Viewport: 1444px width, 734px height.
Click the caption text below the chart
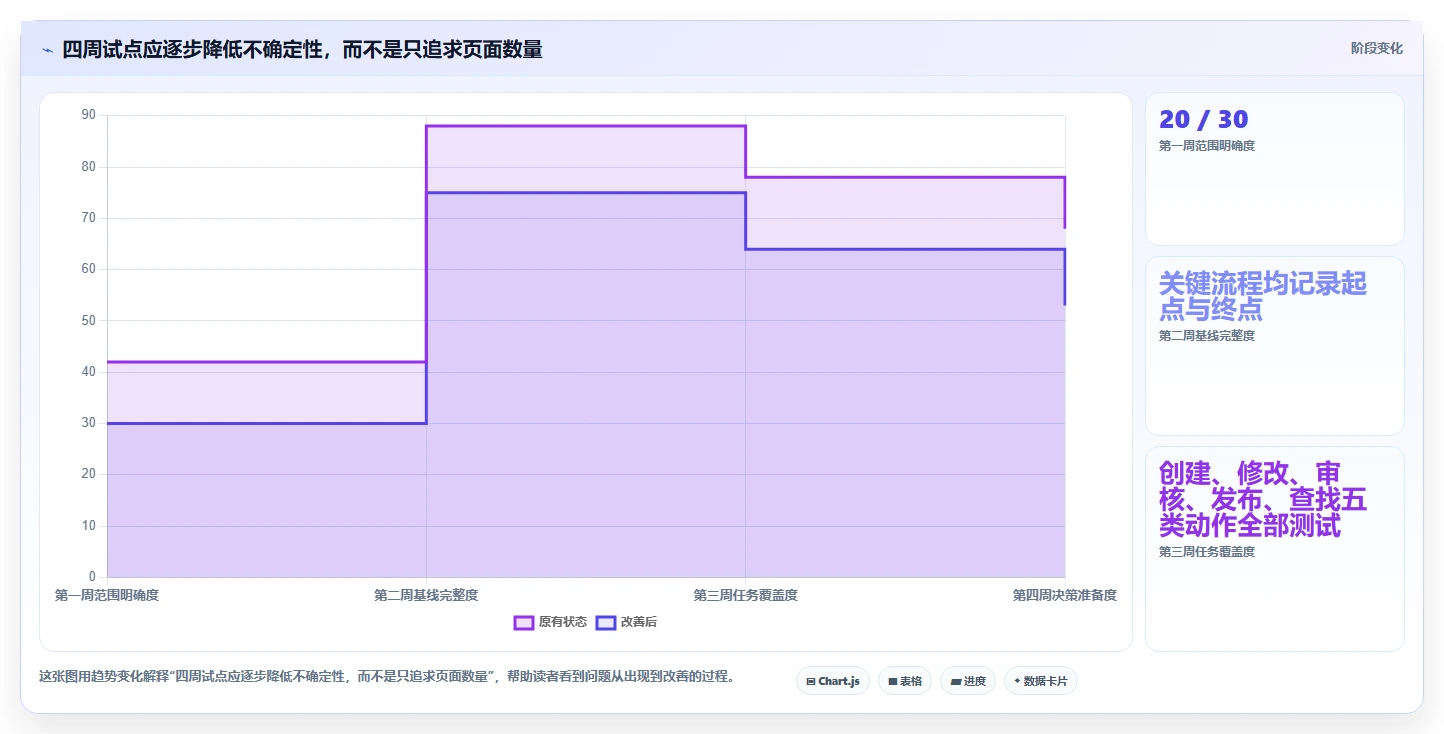click(x=387, y=677)
